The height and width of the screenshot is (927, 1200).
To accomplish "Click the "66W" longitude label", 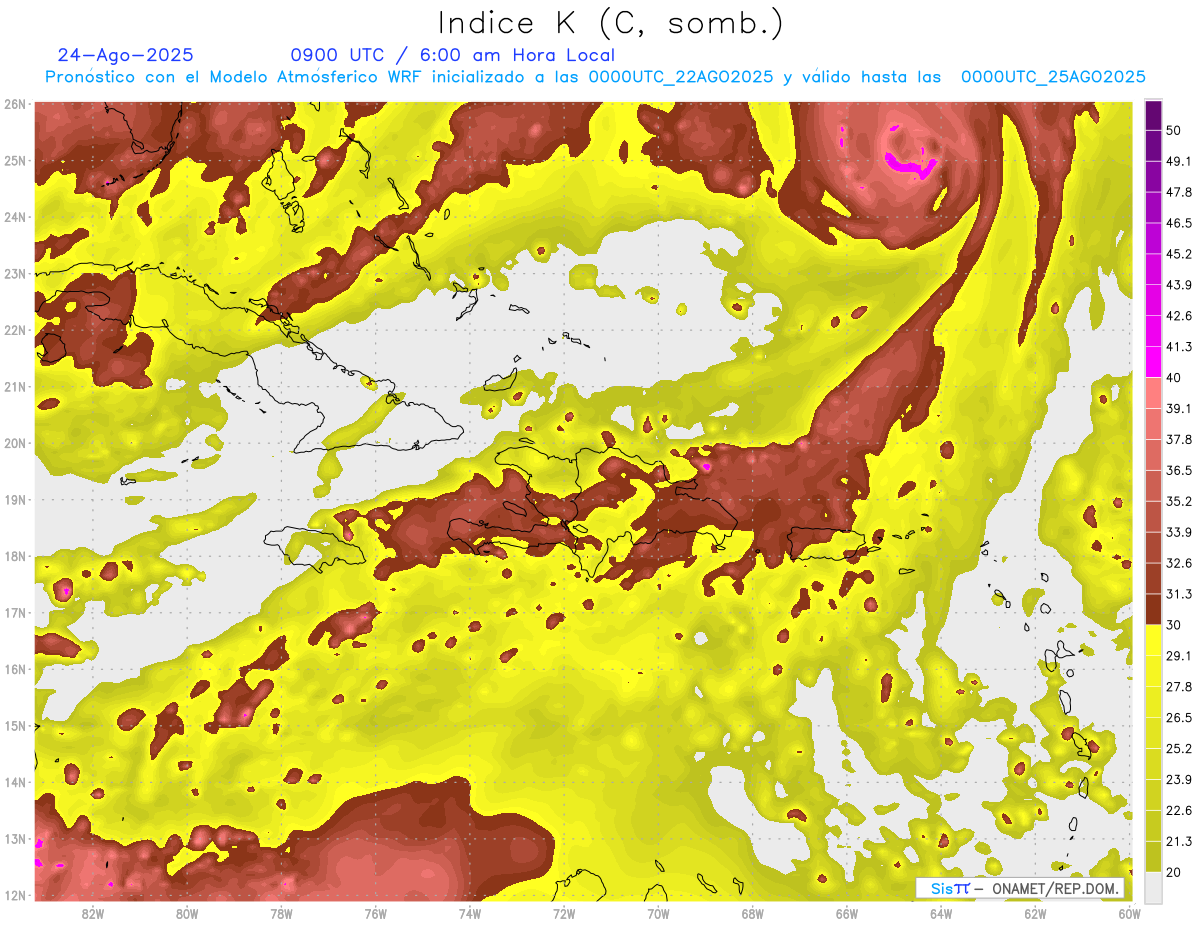I will [847, 914].
